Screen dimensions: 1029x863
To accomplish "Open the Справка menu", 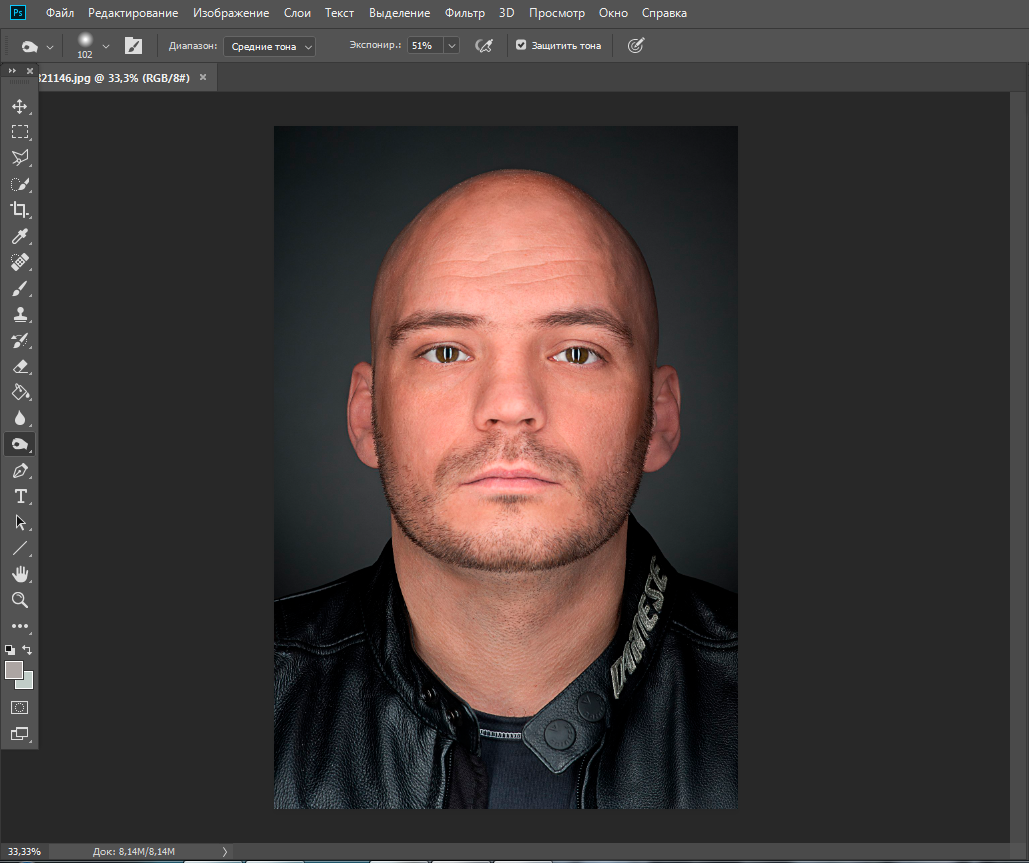I will (664, 13).
